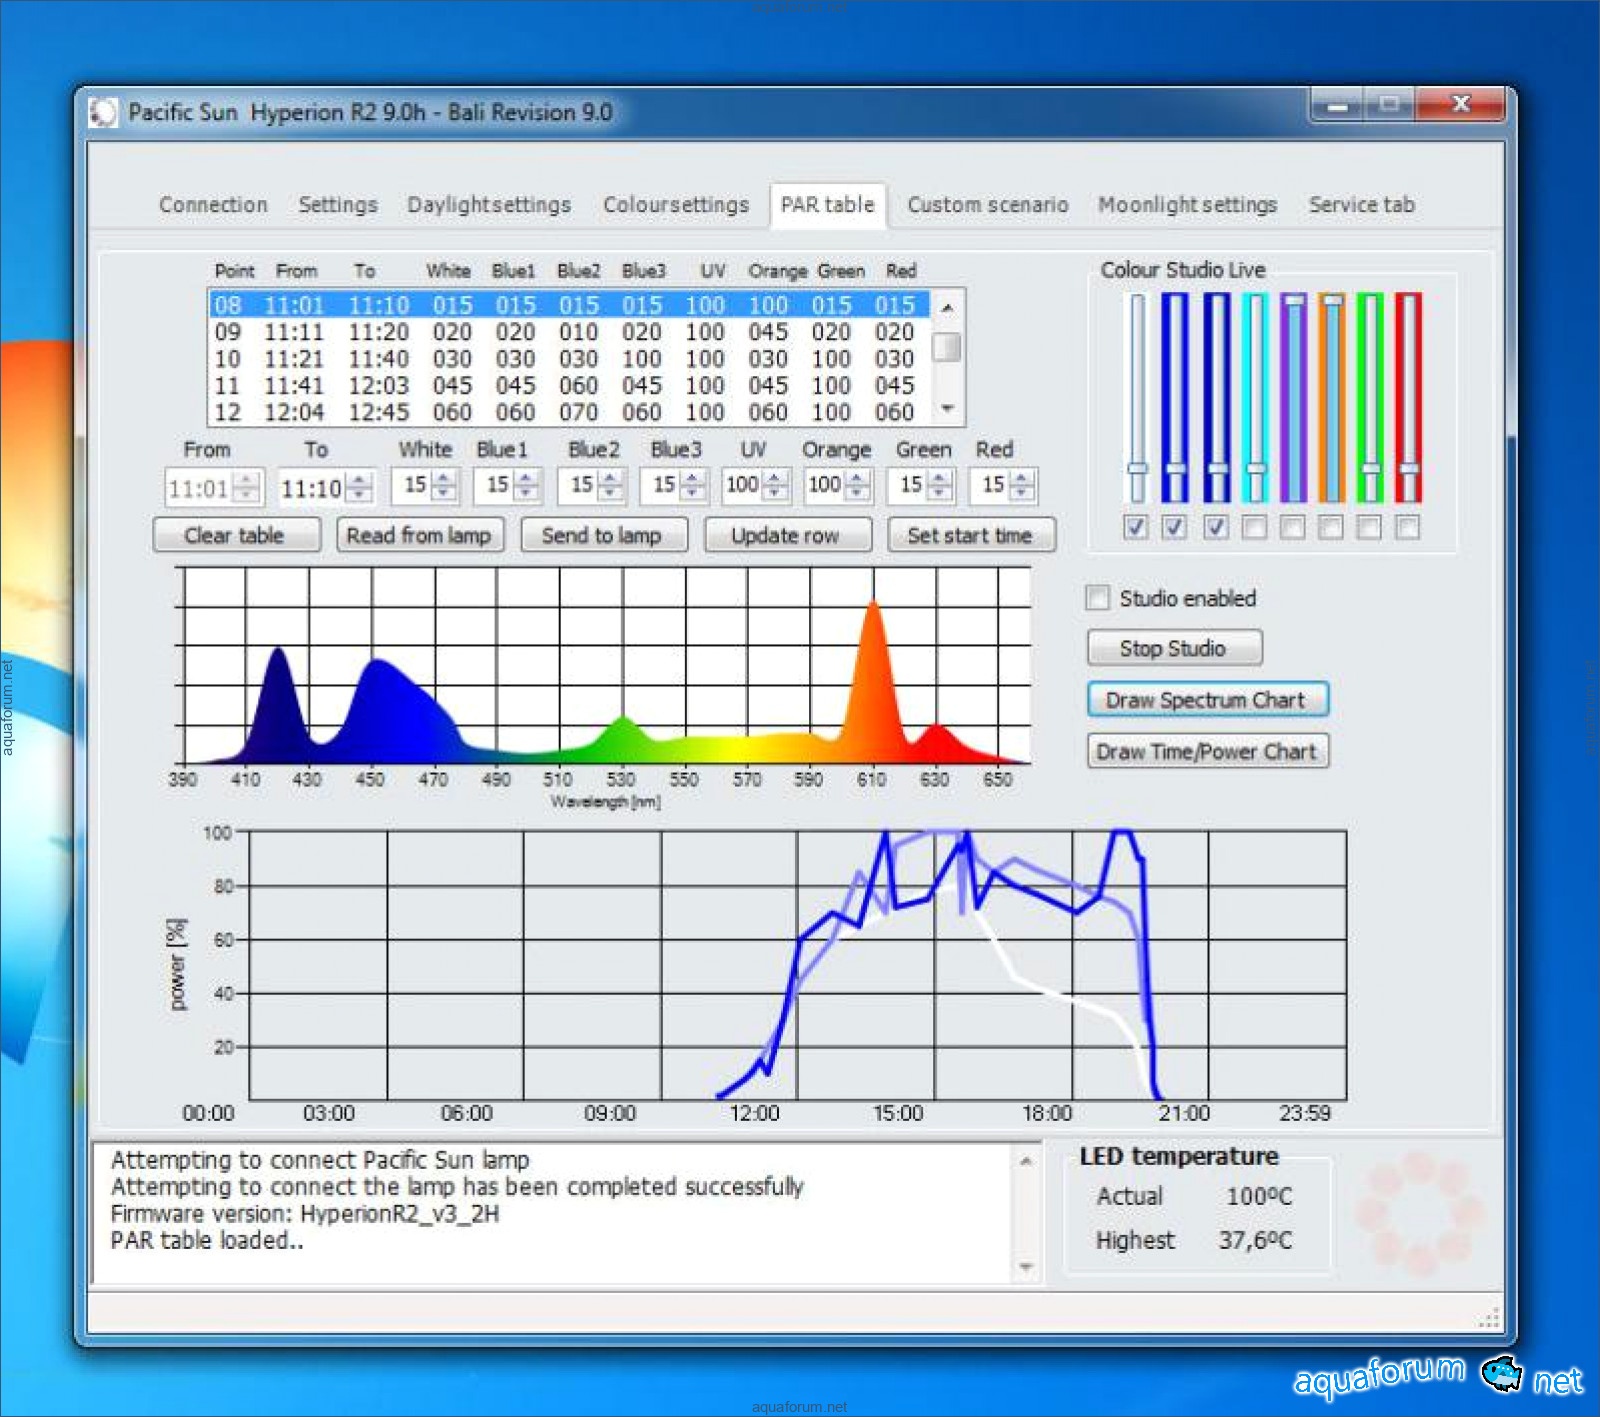Click the Draw Spectrum Chart button
The width and height of the screenshot is (1600, 1417).
coord(1206,700)
